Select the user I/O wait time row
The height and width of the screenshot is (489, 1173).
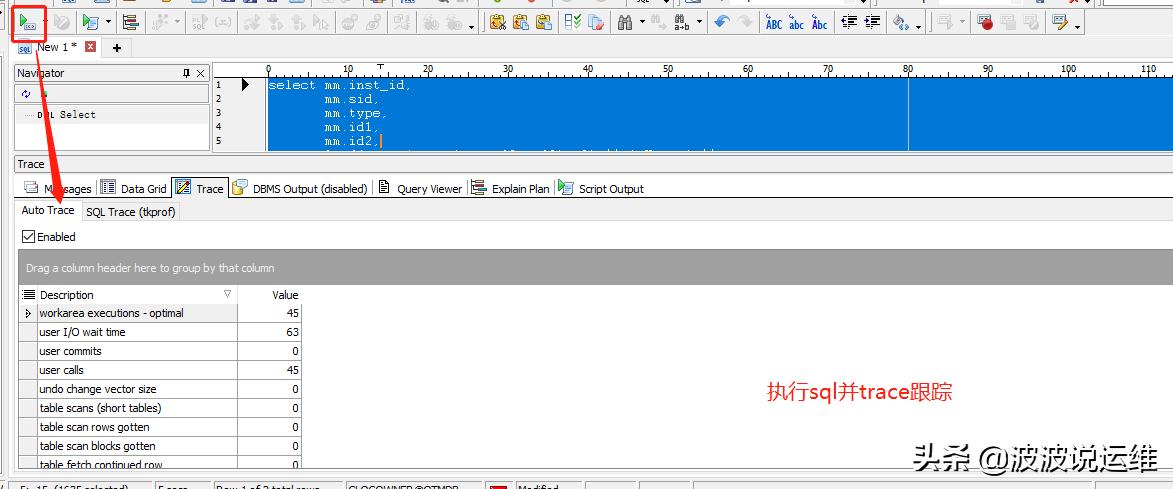point(159,332)
